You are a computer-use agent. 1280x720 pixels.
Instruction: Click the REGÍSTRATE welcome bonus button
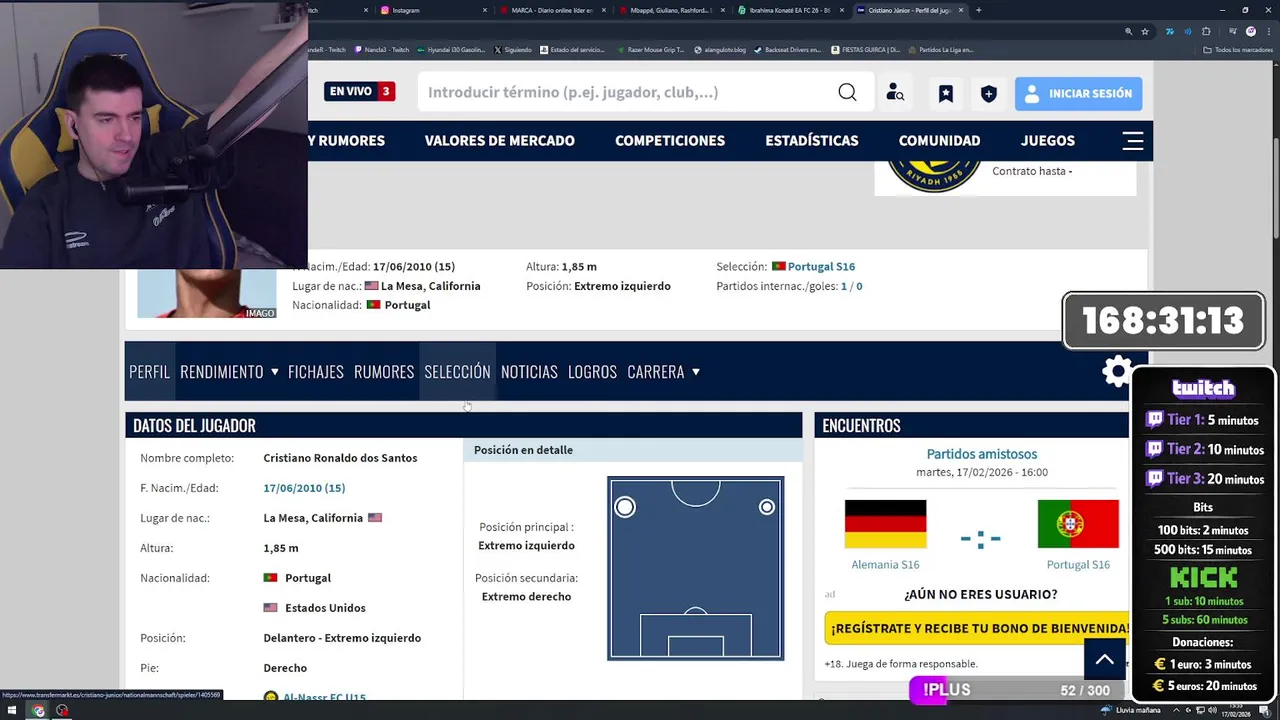click(977, 628)
